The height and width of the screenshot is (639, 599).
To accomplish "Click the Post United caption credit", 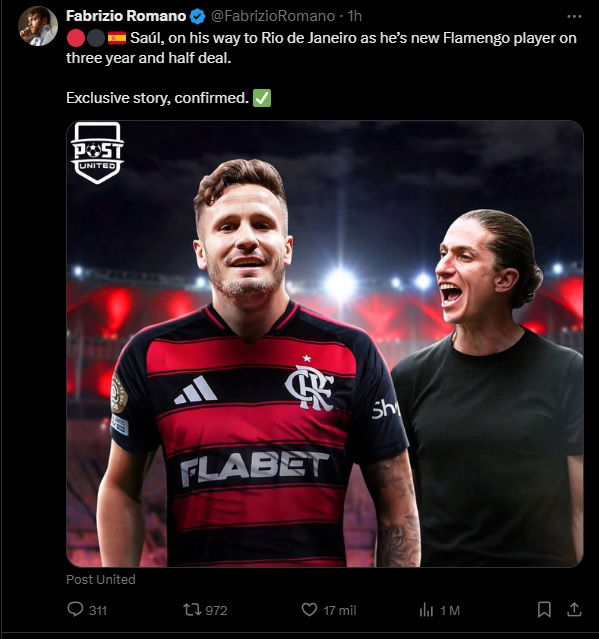I will pos(101,579).
